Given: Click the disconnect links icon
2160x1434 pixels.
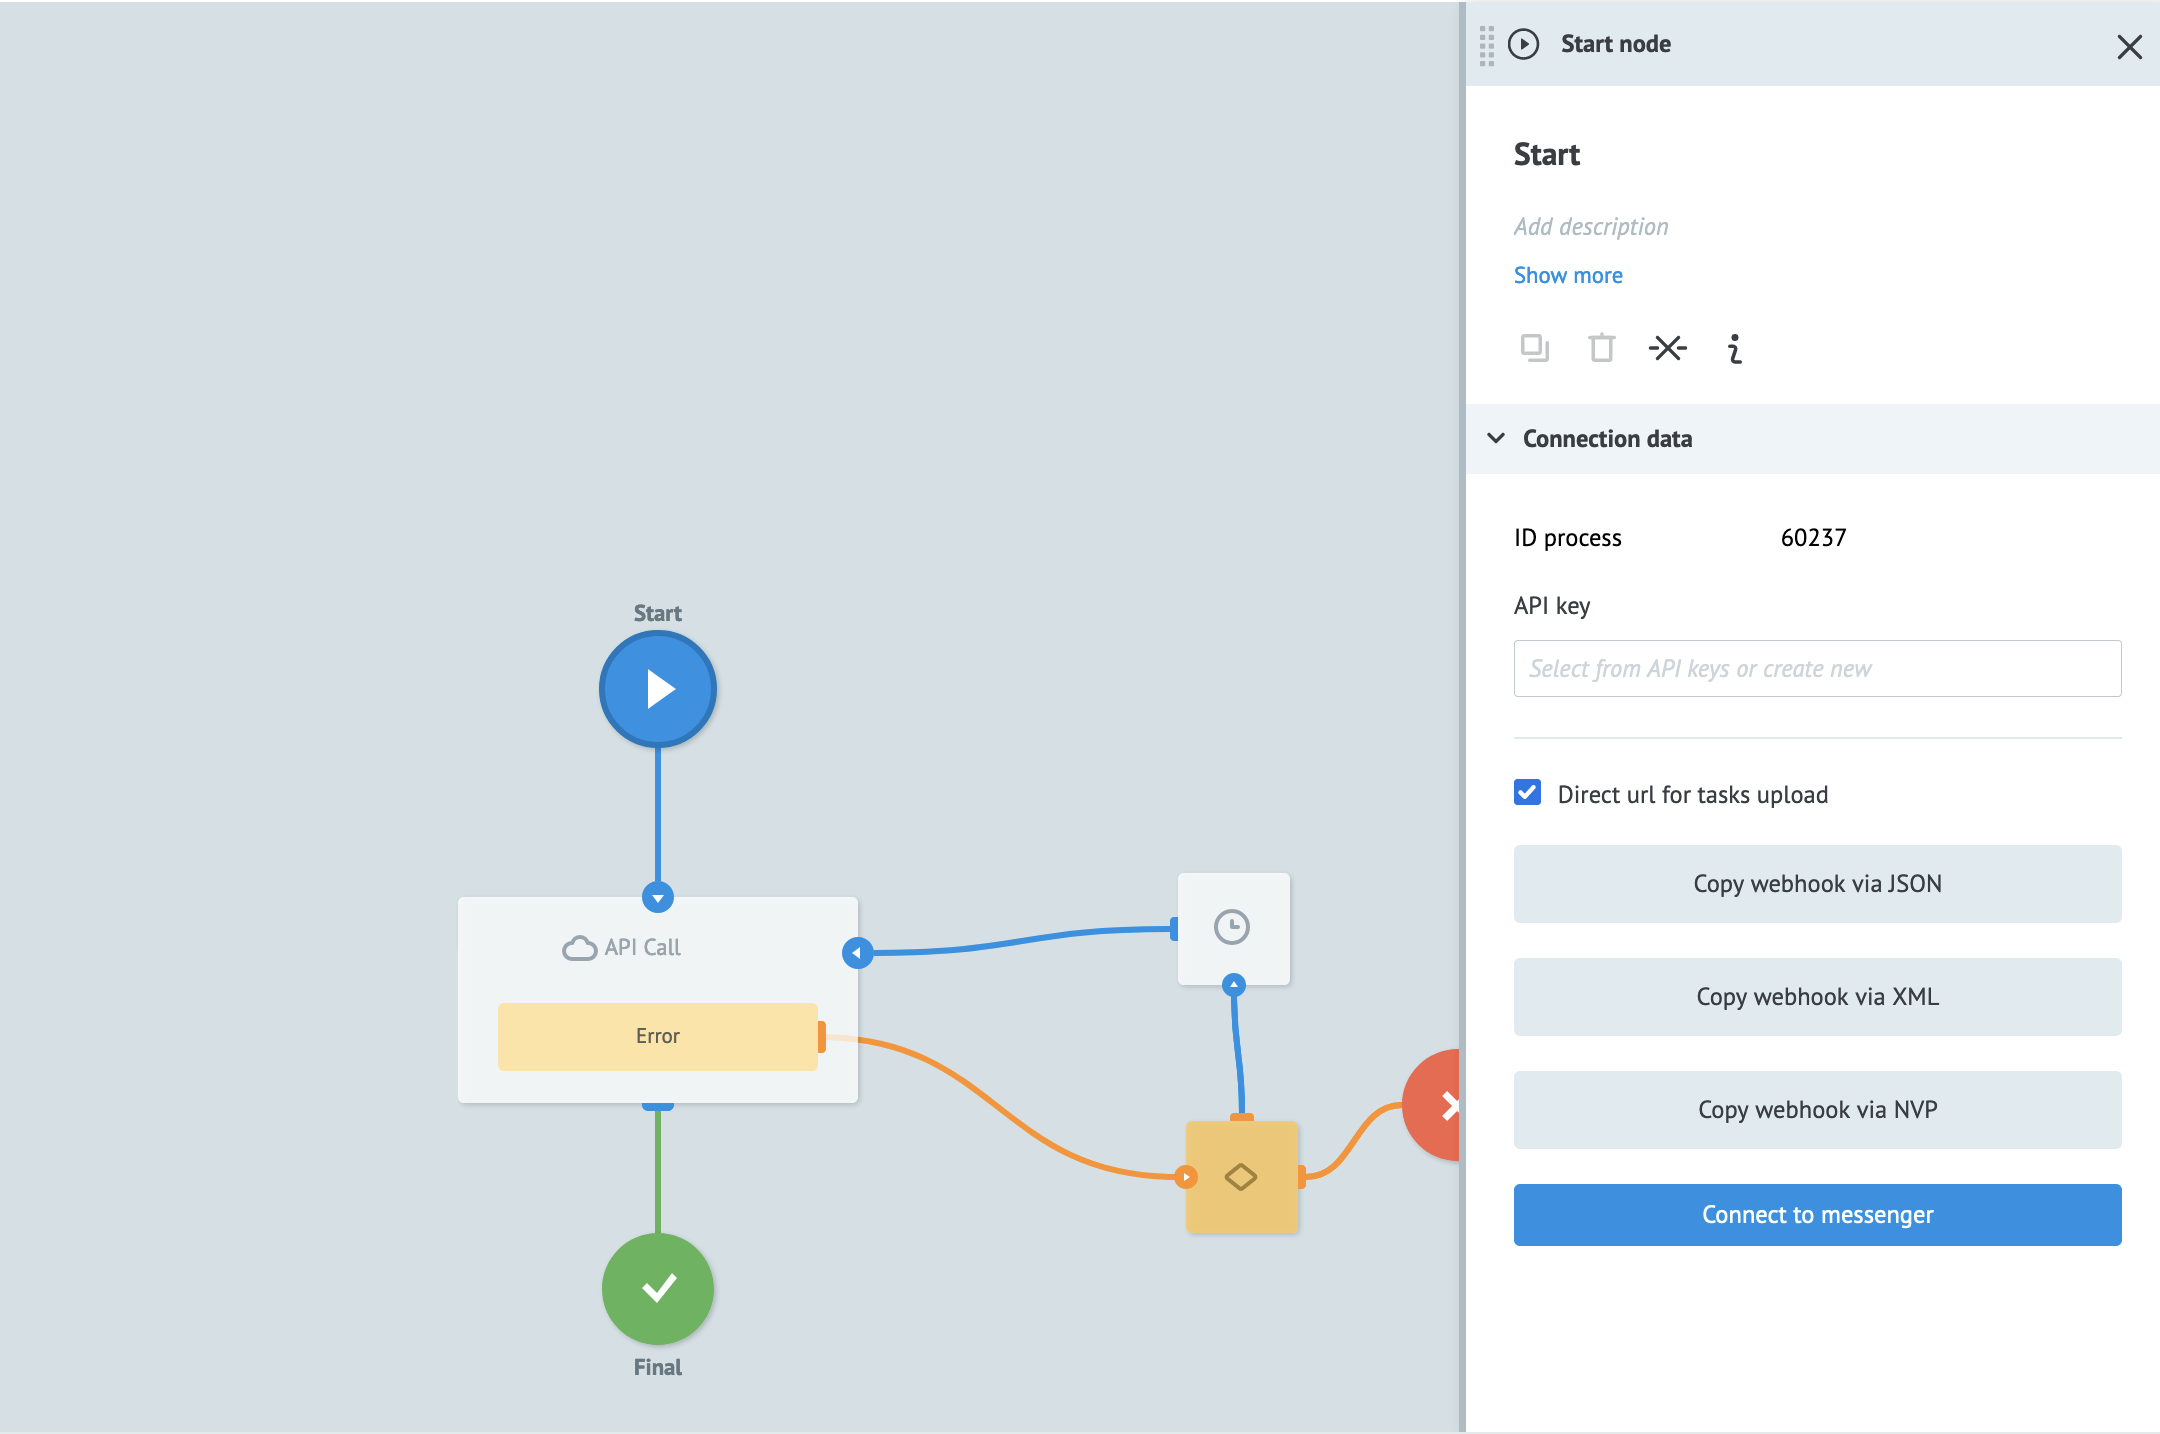Looking at the screenshot, I should [x=1667, y=348].
